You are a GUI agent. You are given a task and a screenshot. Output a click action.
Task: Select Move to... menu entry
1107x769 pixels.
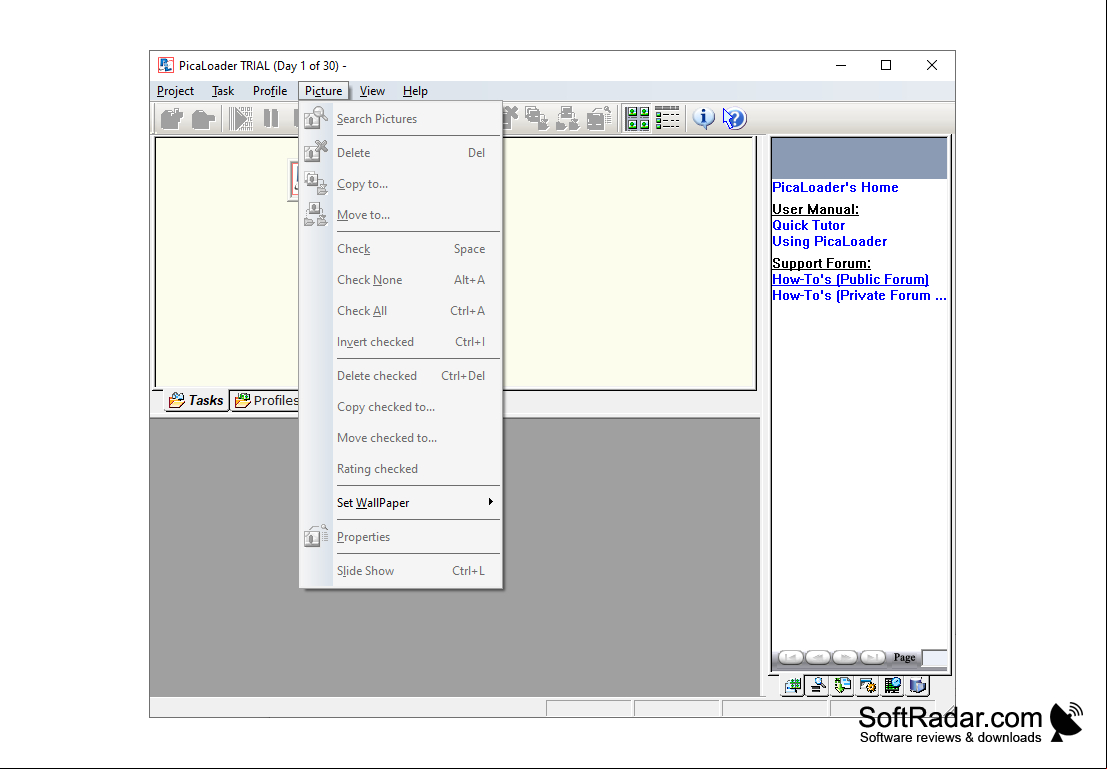point(401,215)
